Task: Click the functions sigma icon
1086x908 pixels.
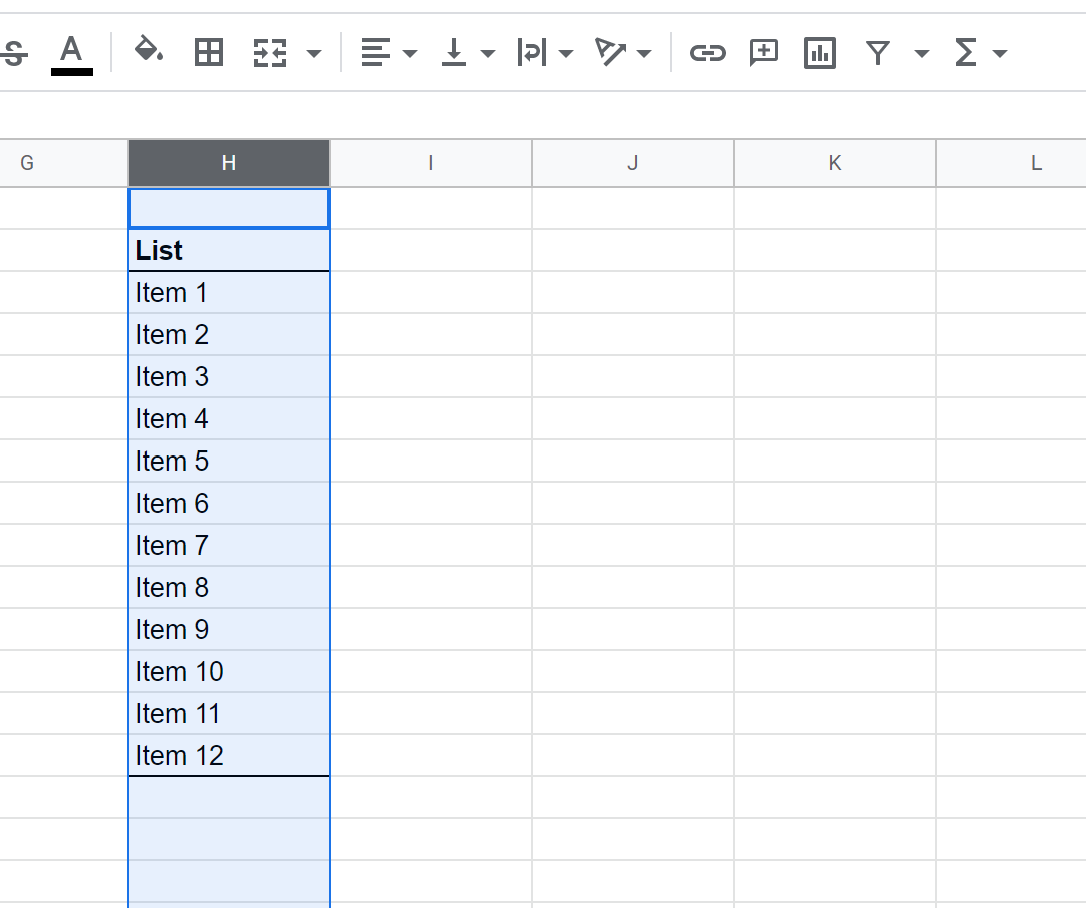Action: point(966,53)
